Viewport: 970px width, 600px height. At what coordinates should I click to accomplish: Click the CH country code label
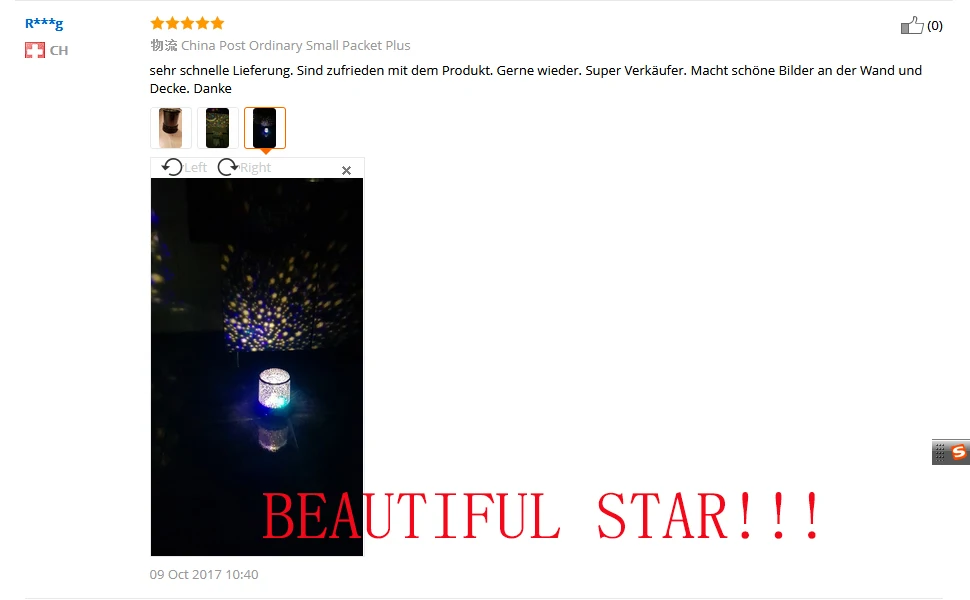pyautogui.click(x=59, y=51)
